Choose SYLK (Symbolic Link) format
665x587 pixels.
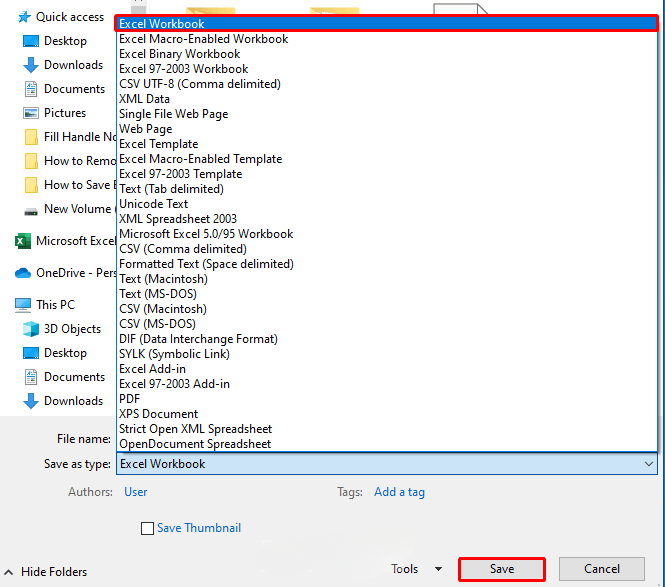[x=386, y=354]
